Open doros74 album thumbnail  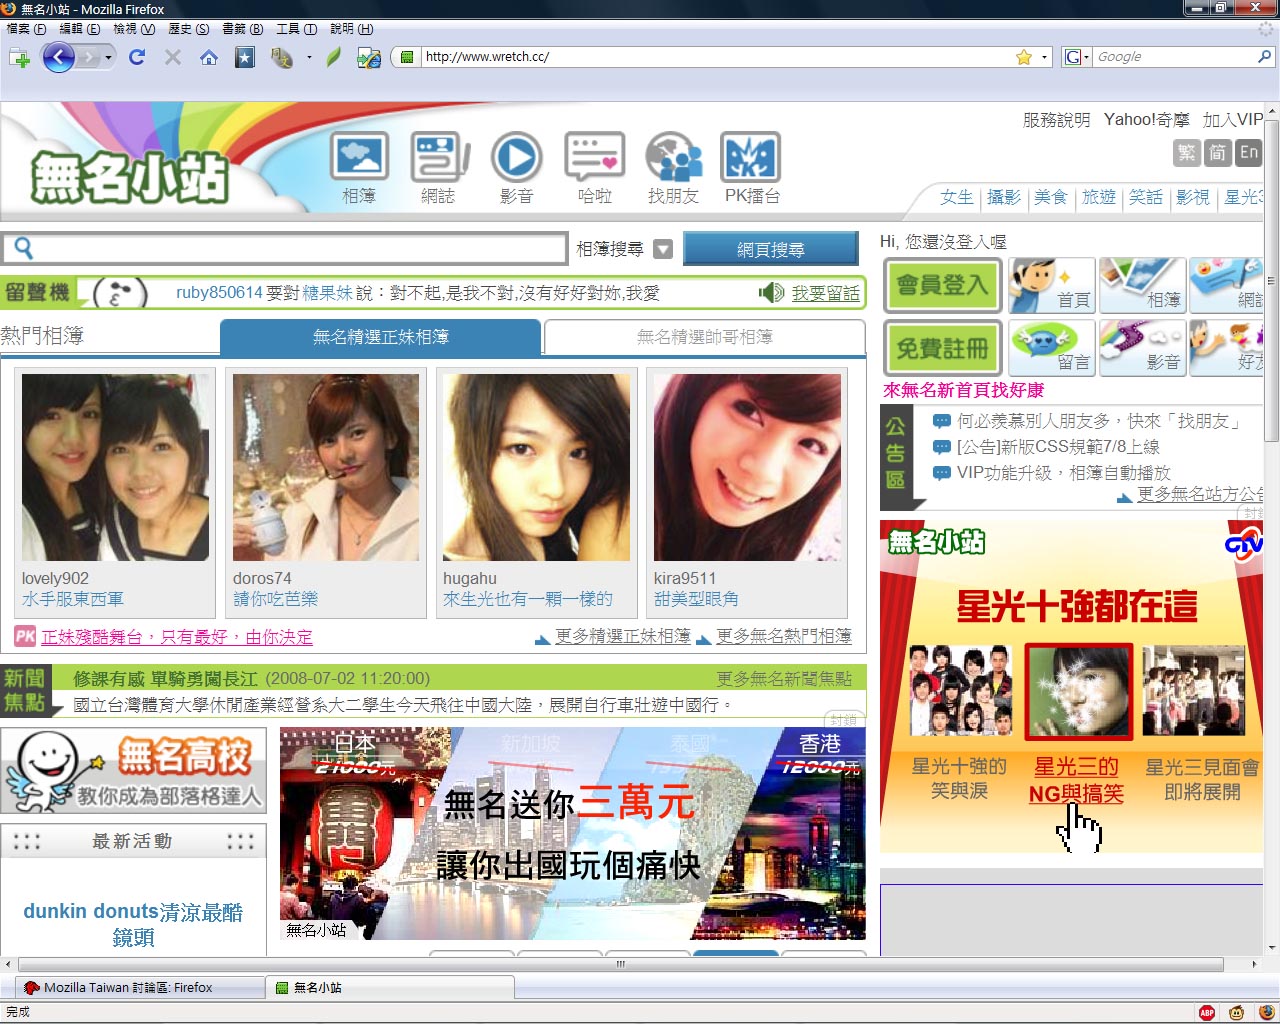[326, 467]
